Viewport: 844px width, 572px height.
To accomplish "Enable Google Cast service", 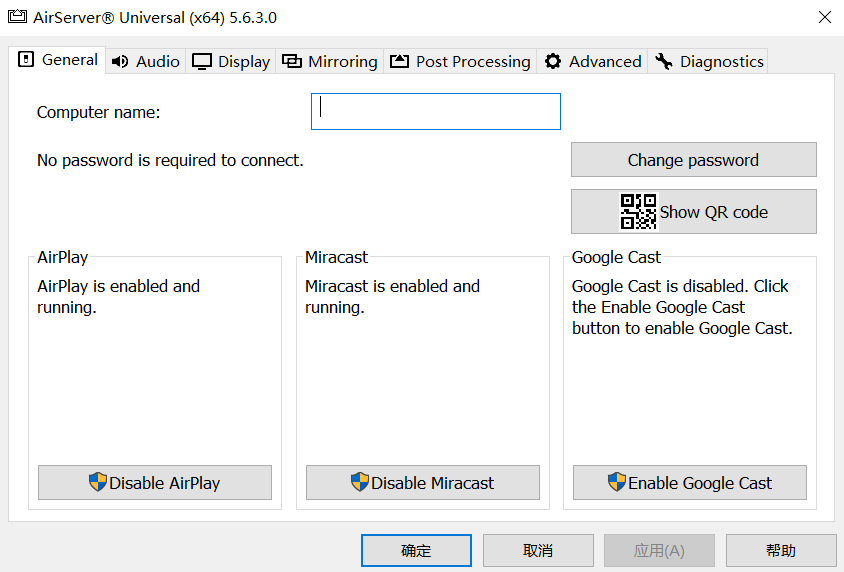I will (690, 483).
